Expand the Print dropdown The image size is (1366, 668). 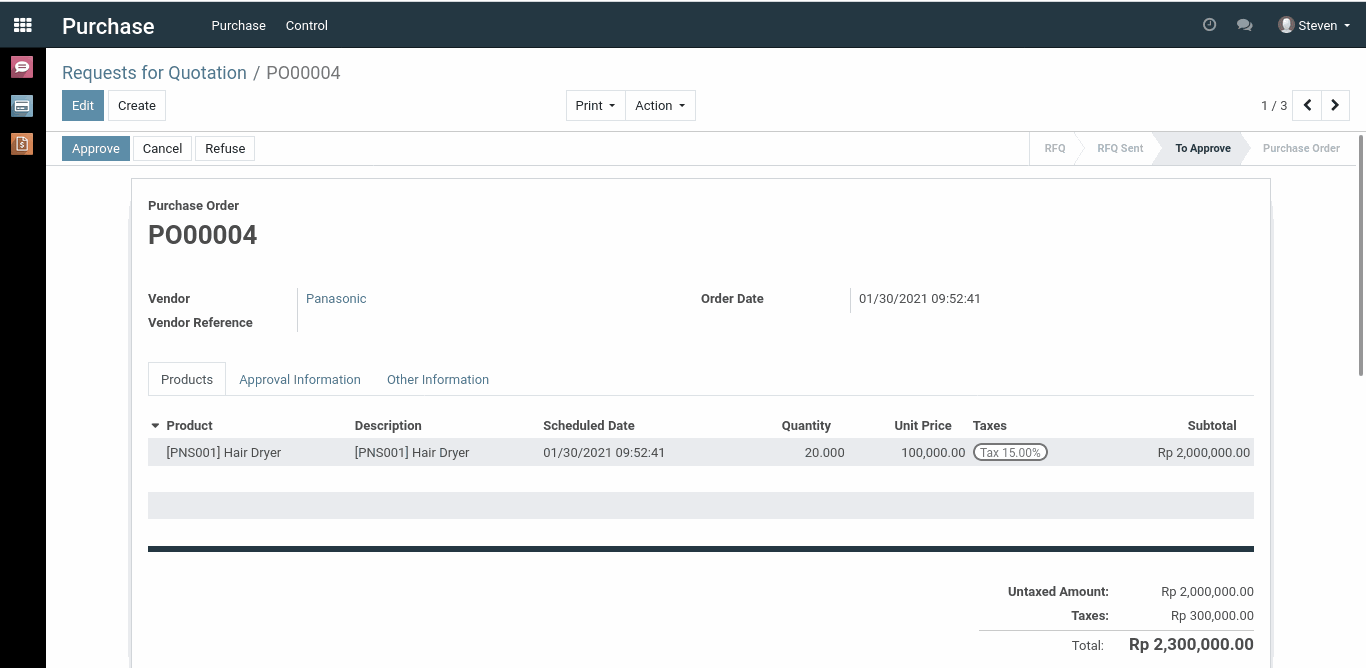pyautogui.click(x=595, y=106)
